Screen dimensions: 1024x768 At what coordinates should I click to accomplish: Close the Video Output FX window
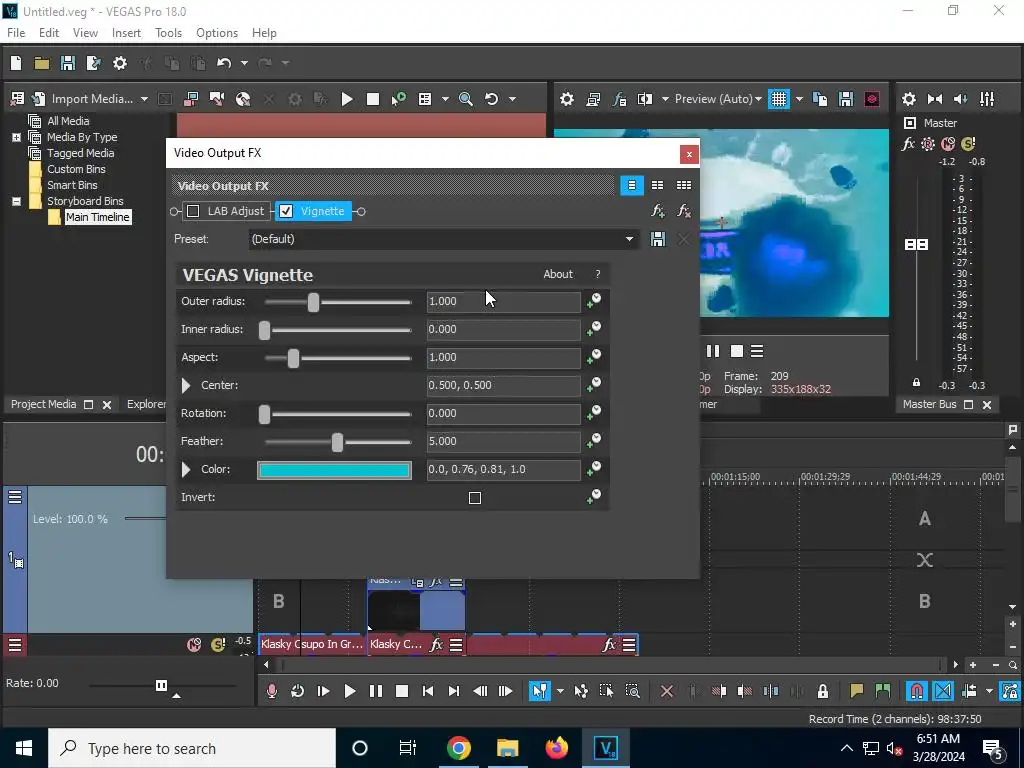pos(689,154)
